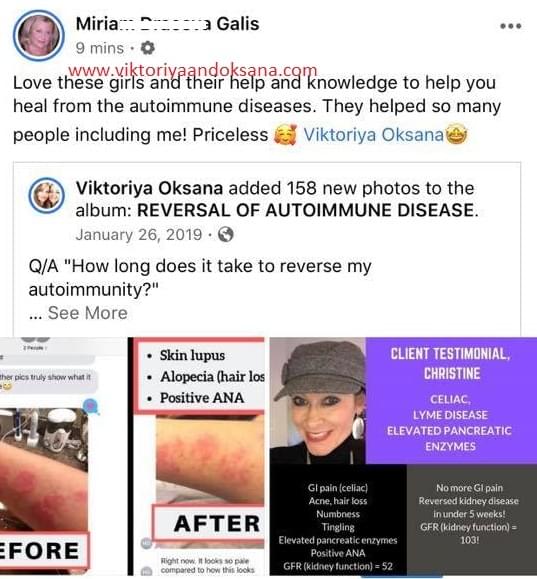The width and height of the screenshot is (537, 579).
Task: Click the 9 mins timestamp
Action: click(100, 48)
